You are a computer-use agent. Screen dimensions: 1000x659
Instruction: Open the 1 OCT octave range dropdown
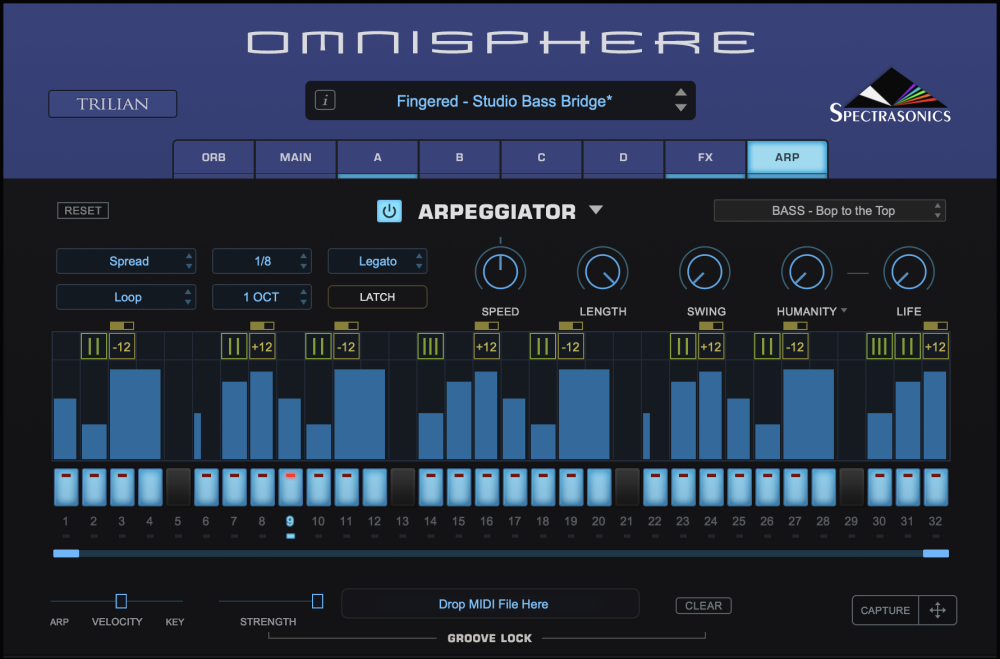pyautogui.click(x=261, y=297)
